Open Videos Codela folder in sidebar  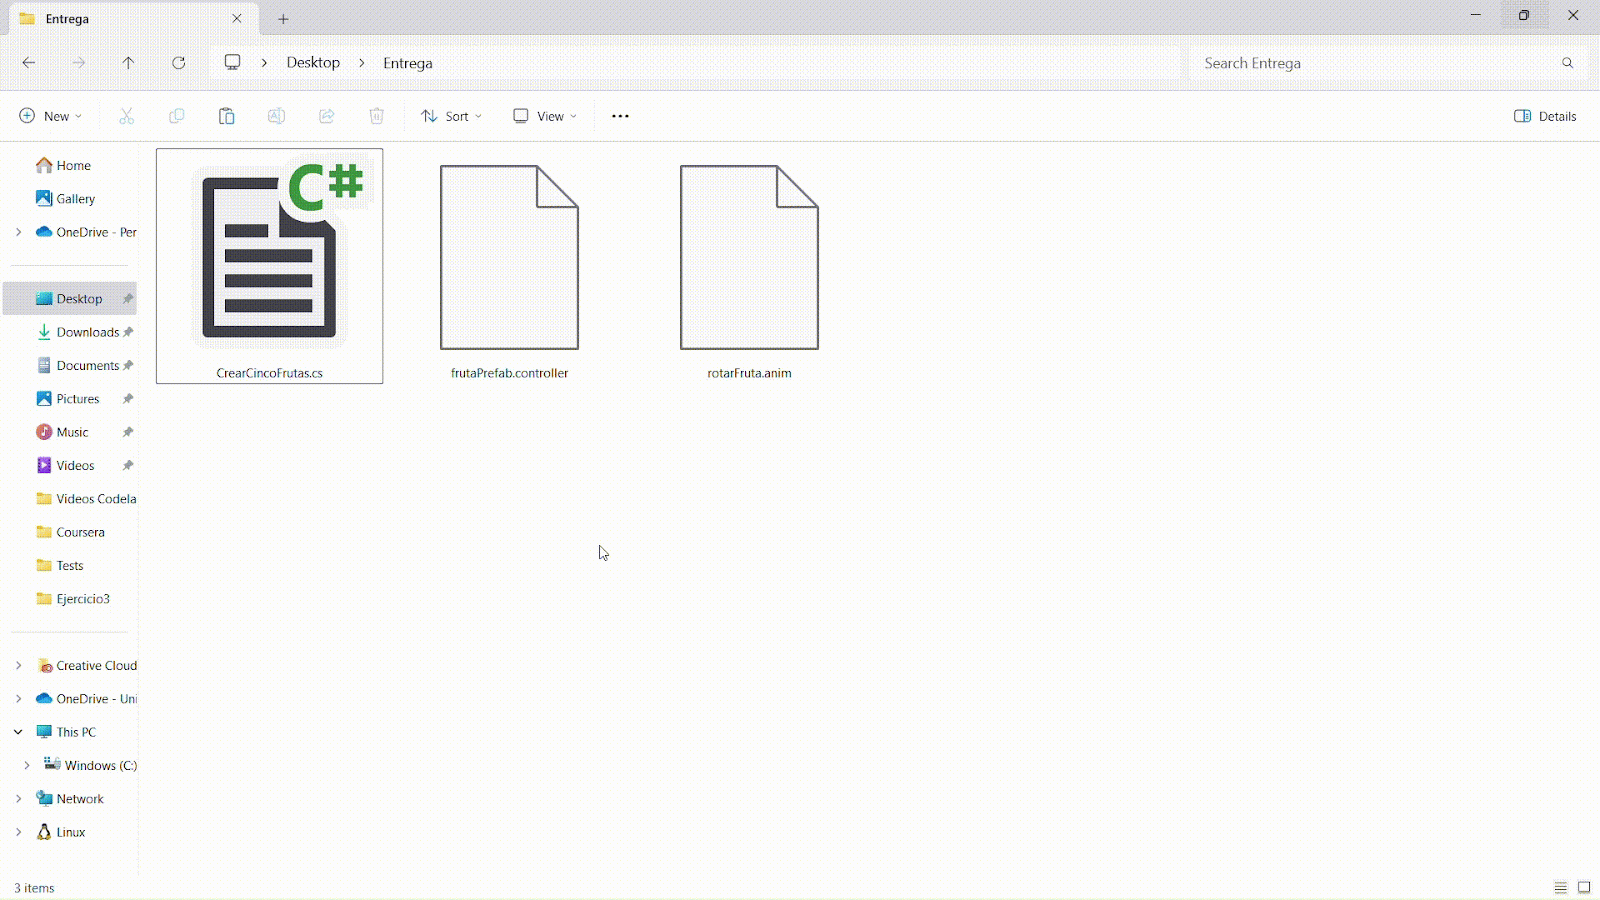(70, 499)
